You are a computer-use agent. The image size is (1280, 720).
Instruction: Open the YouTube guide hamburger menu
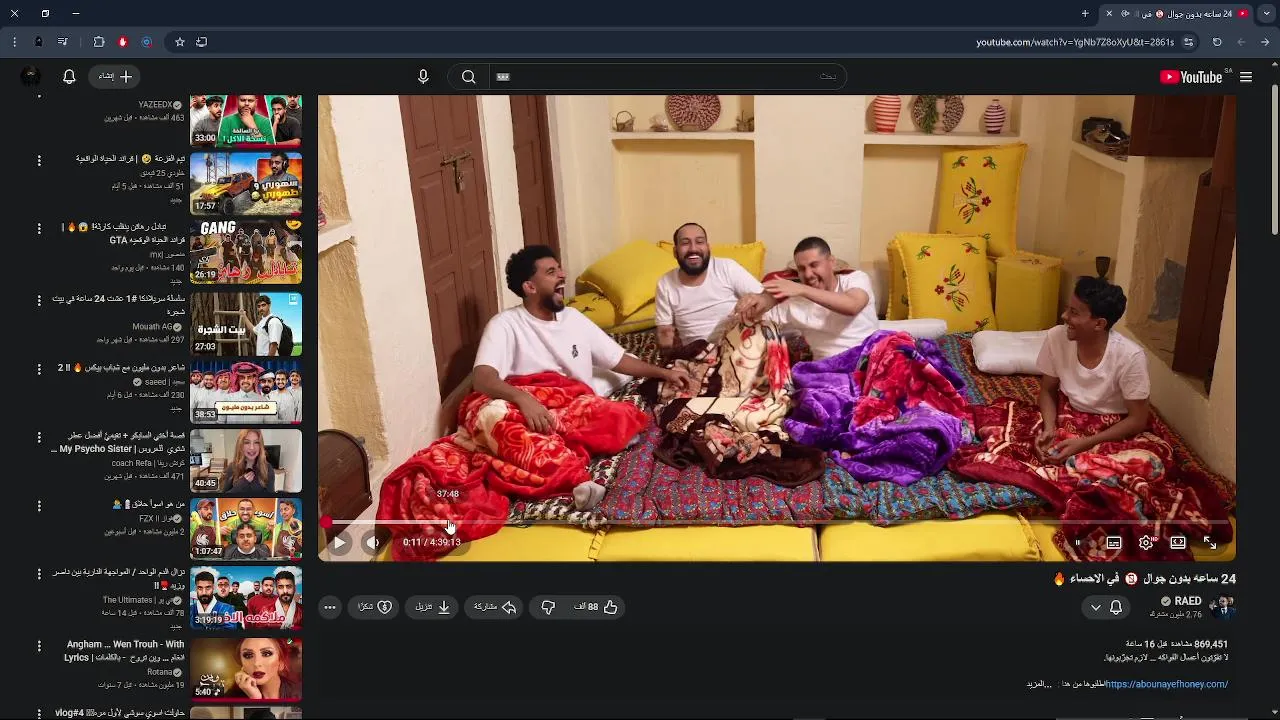1246,77
